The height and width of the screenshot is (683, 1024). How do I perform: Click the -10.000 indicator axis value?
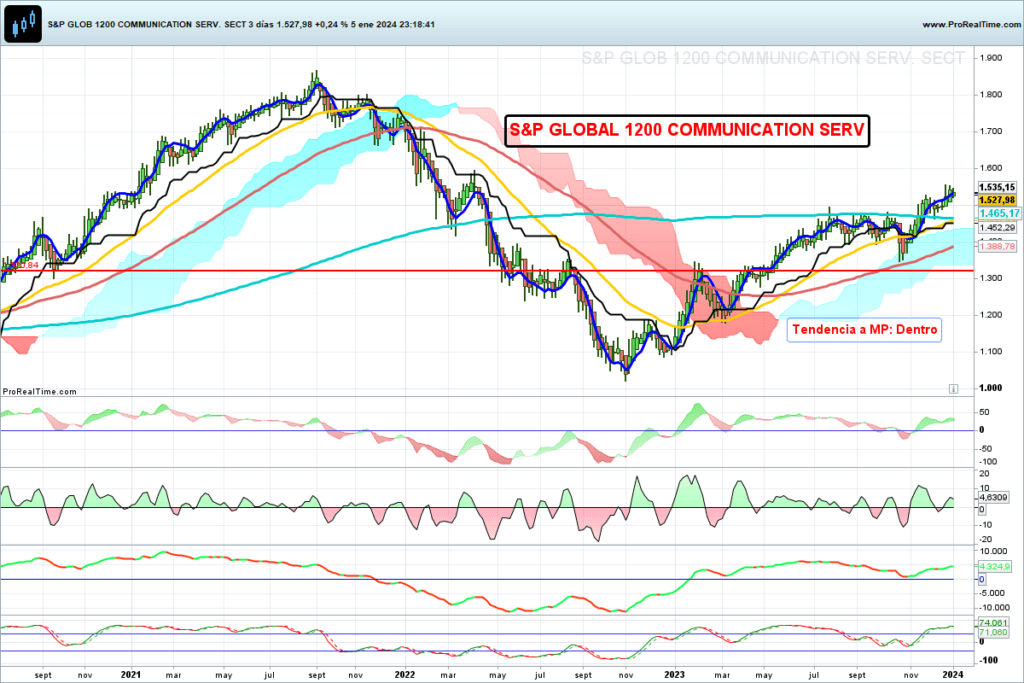pyautogui.click(x=994, y=607)
